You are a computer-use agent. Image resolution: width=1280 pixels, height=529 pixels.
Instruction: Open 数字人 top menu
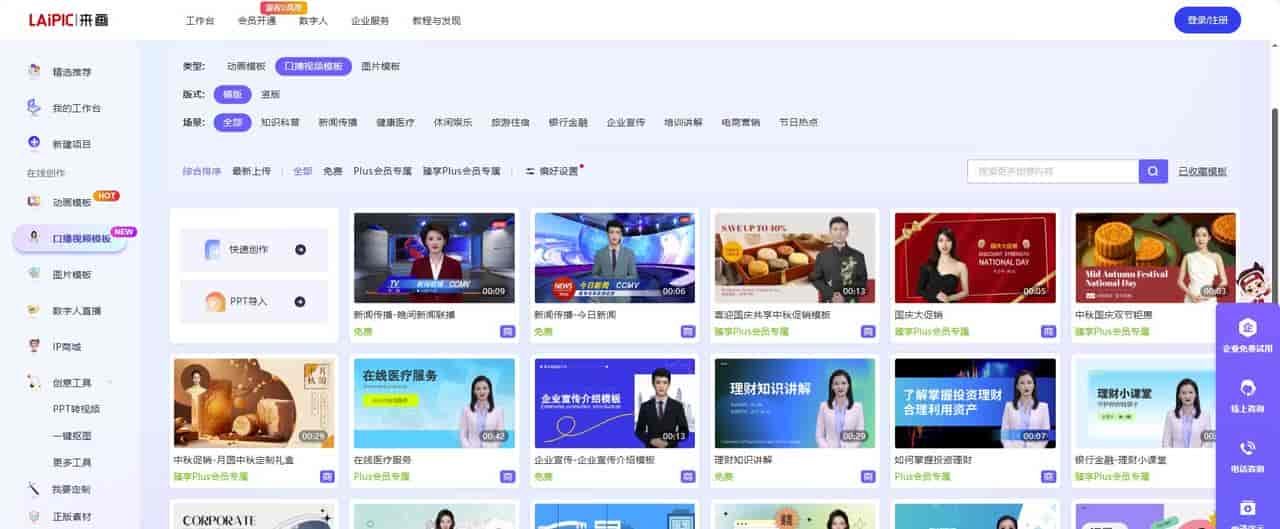[313, 20]
